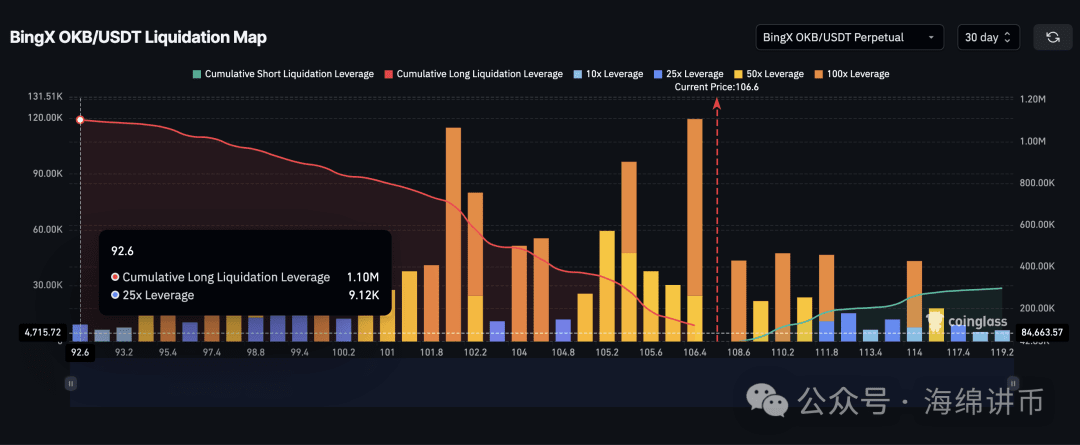1080x445 pixels.
Task: Hide the 10x Leverage series
Action: [x=608, y=74]
